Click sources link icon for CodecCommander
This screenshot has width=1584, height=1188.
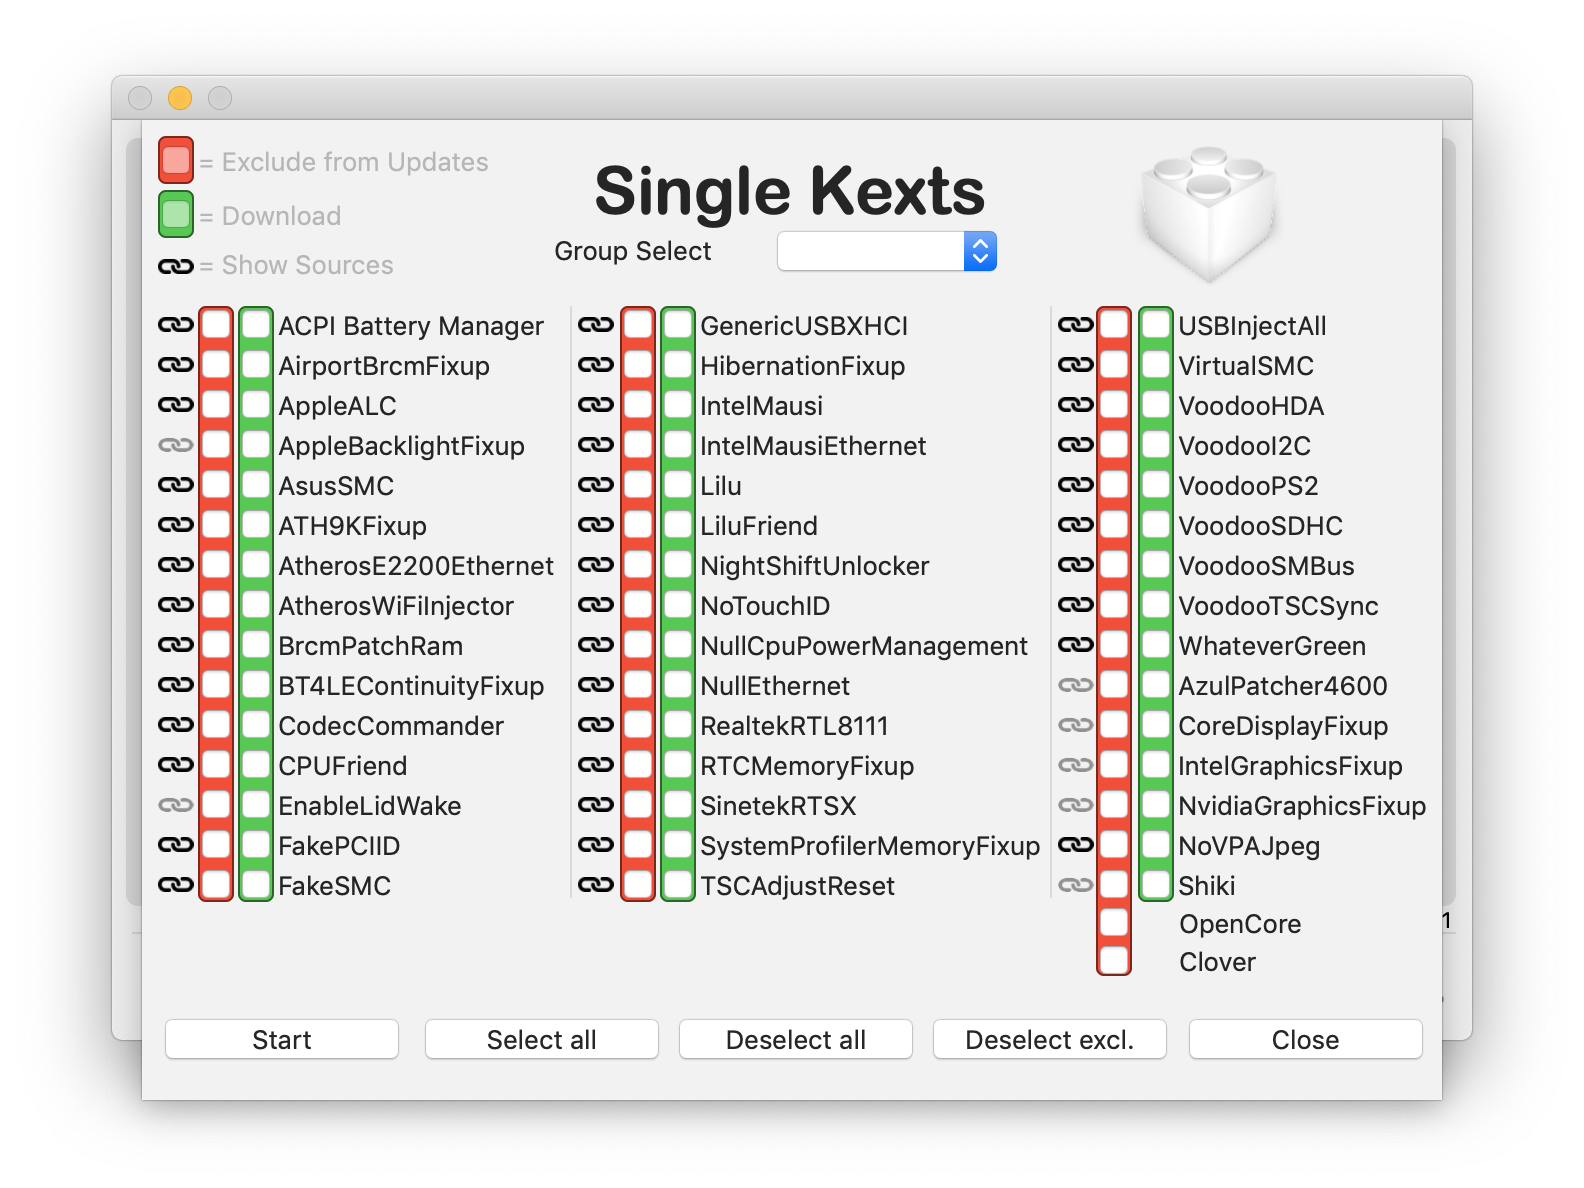click(x=175, y=725)
